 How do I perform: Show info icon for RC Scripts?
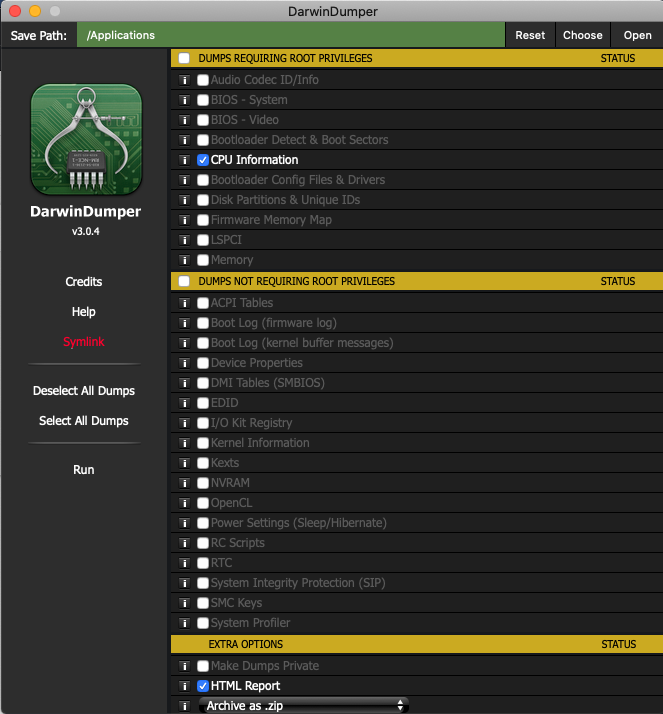click(x=184, y=544)
